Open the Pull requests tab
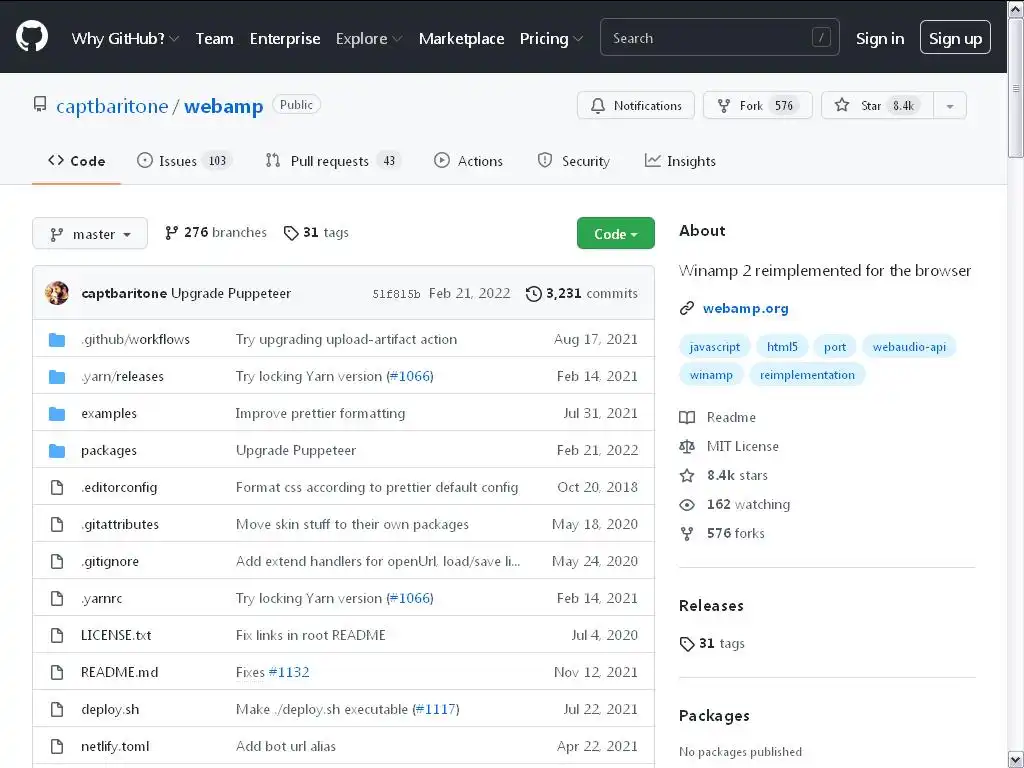The image size is (1024, 768). [334, 161]
